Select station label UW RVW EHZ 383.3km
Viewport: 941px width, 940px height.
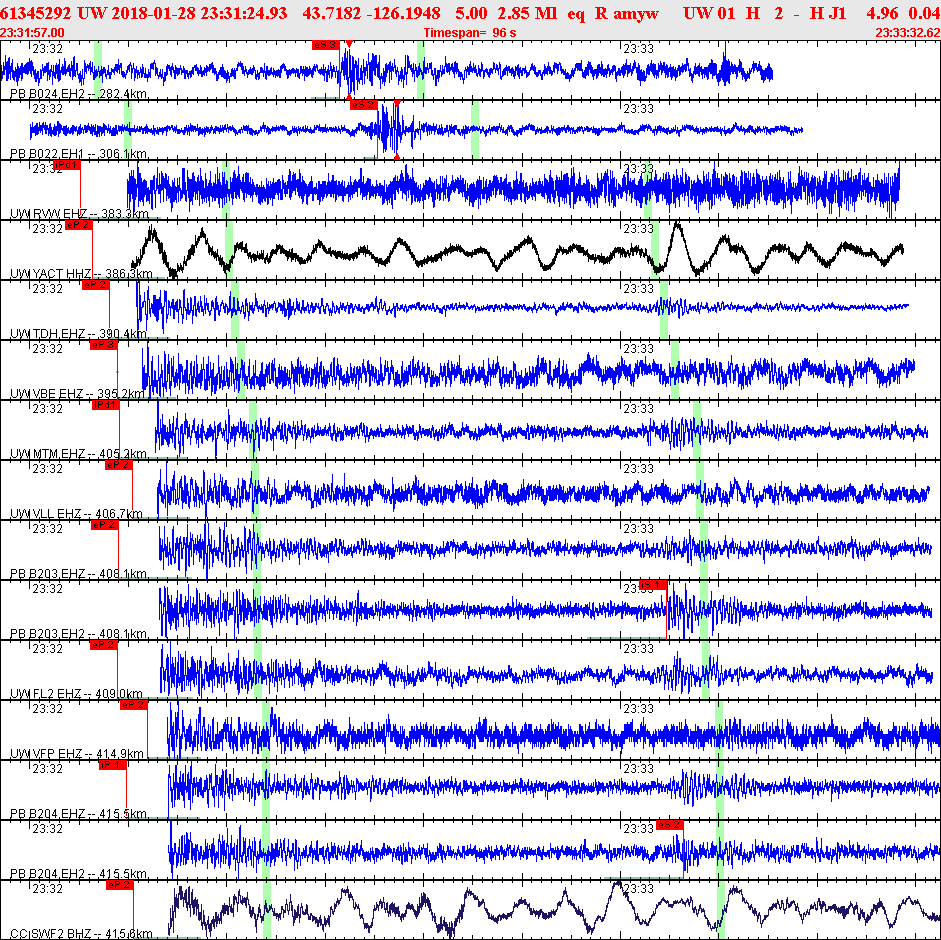[x=79, y=214]
